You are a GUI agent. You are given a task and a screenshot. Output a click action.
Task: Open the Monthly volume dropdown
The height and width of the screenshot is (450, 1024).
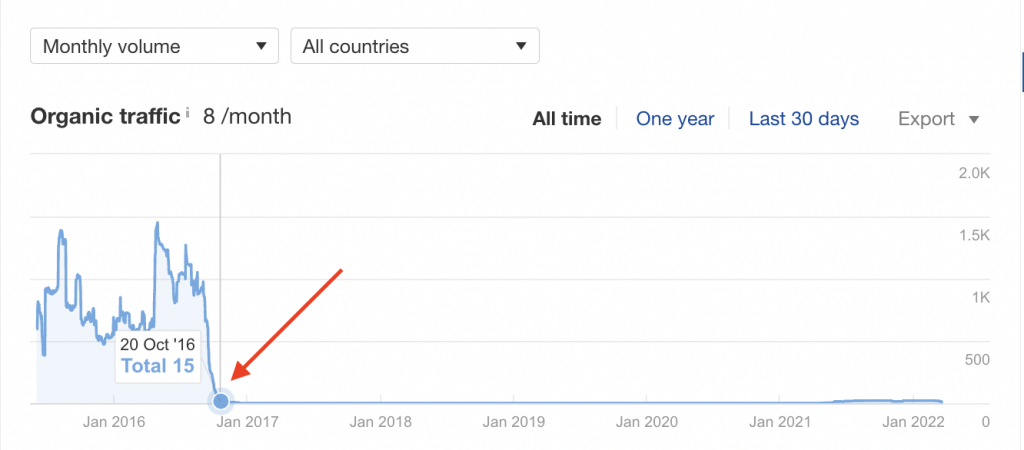(154, 46)
